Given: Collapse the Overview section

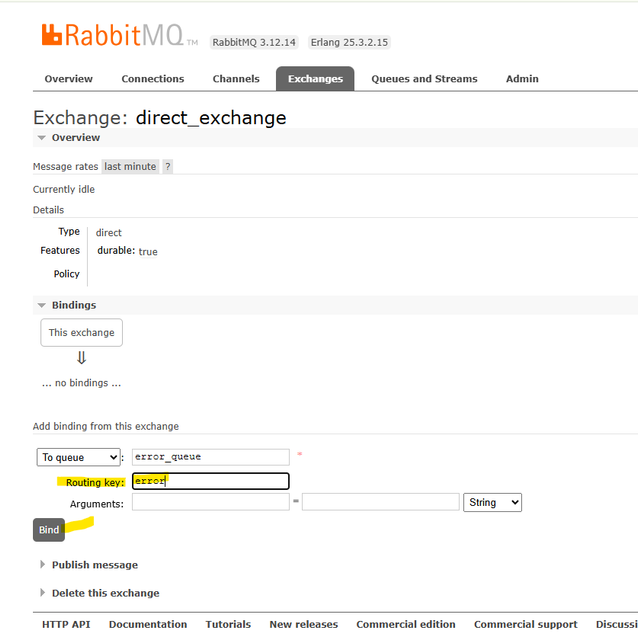Looking at the screenshot, I should 76,138.
